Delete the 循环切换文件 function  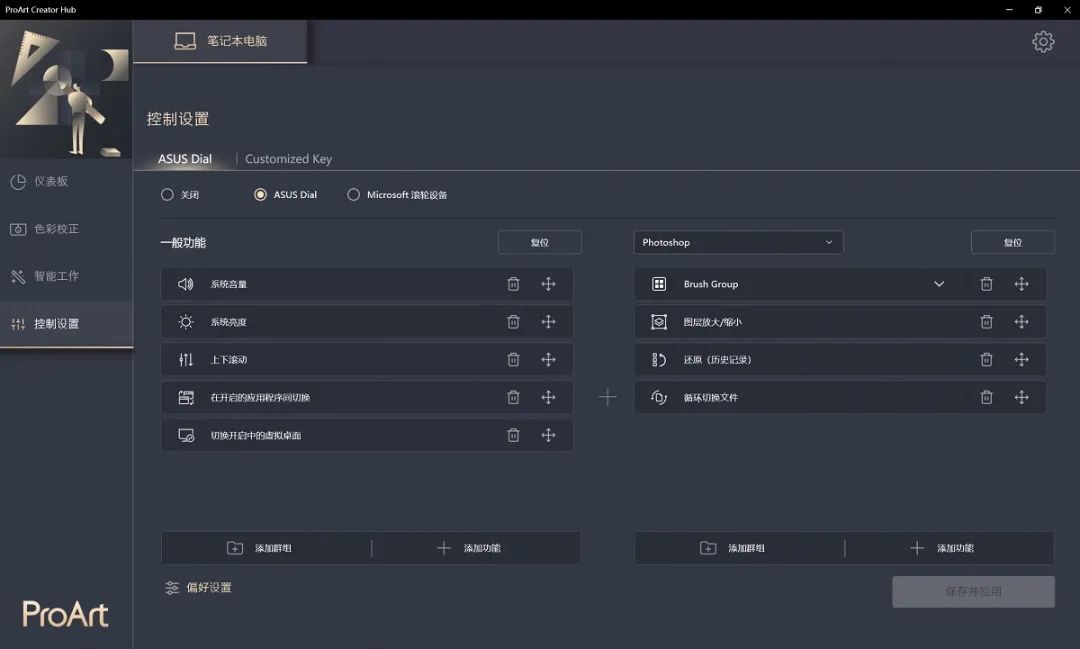(x=986, y=398)
